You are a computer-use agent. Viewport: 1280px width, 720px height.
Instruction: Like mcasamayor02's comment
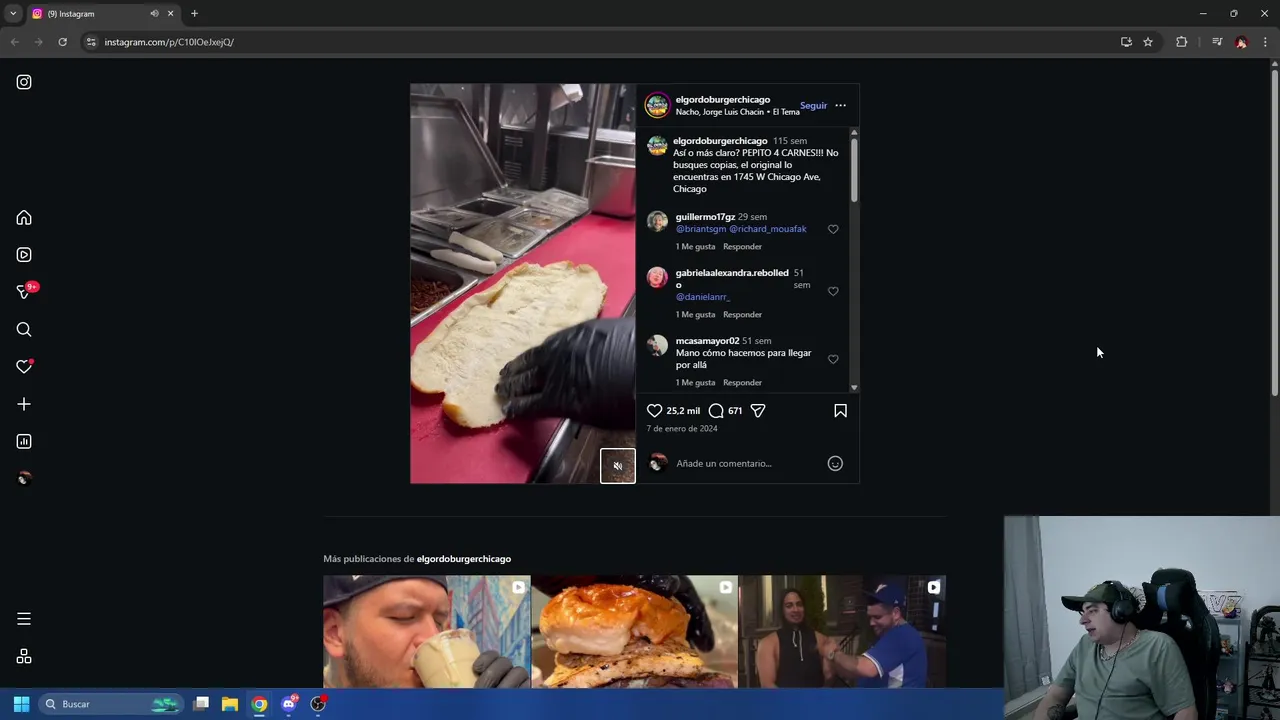click(x=833, y=359)
